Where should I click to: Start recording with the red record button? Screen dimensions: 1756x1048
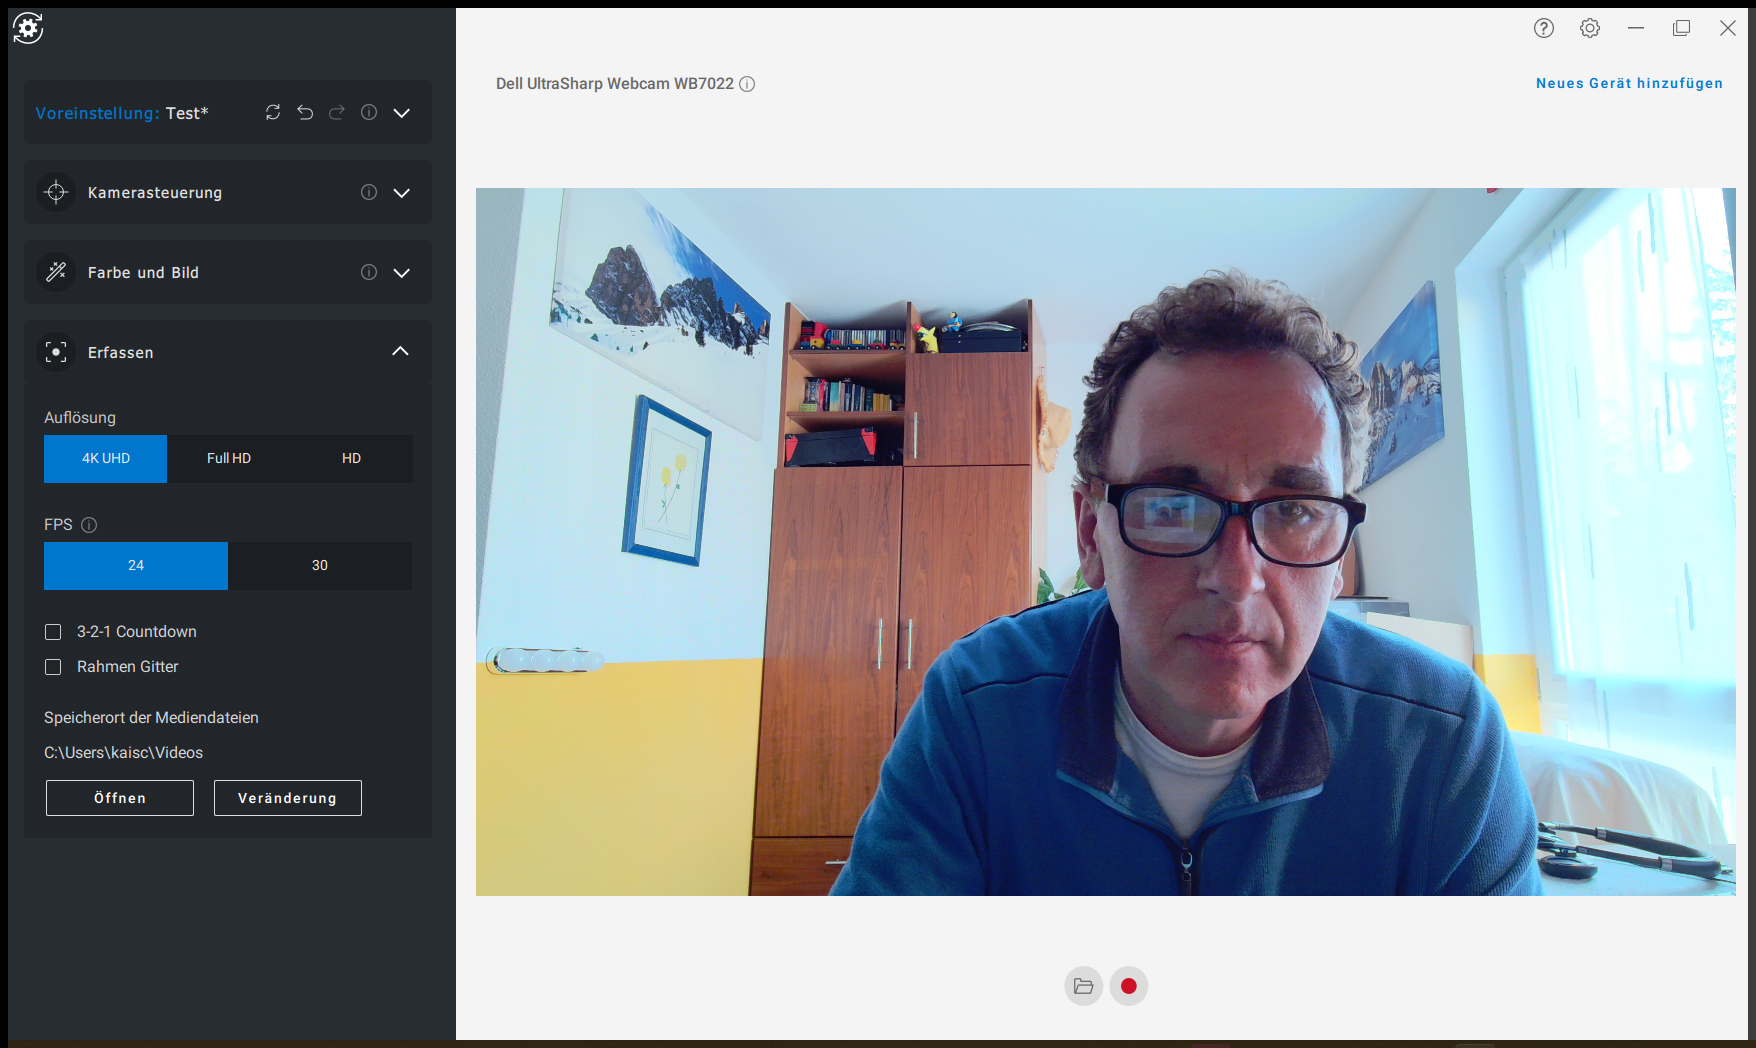(x=1129, y=986)
